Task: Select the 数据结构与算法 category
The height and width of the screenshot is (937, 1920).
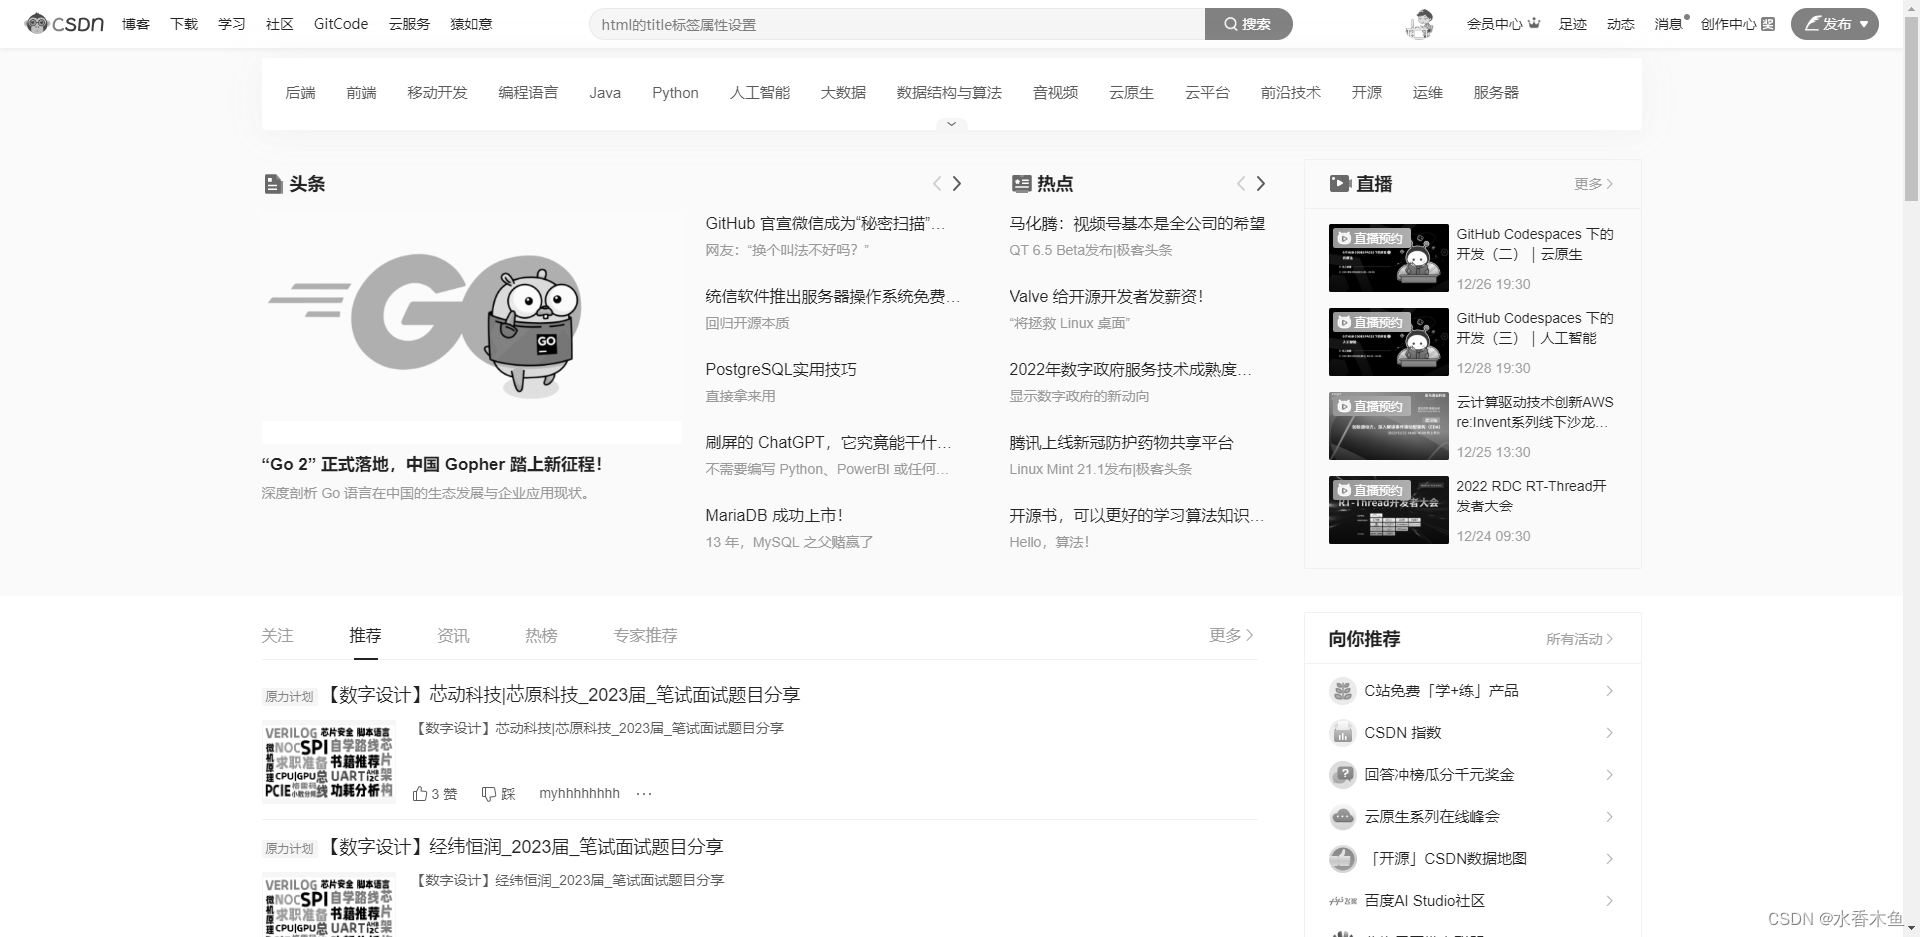Action: [x=949, y=93]
